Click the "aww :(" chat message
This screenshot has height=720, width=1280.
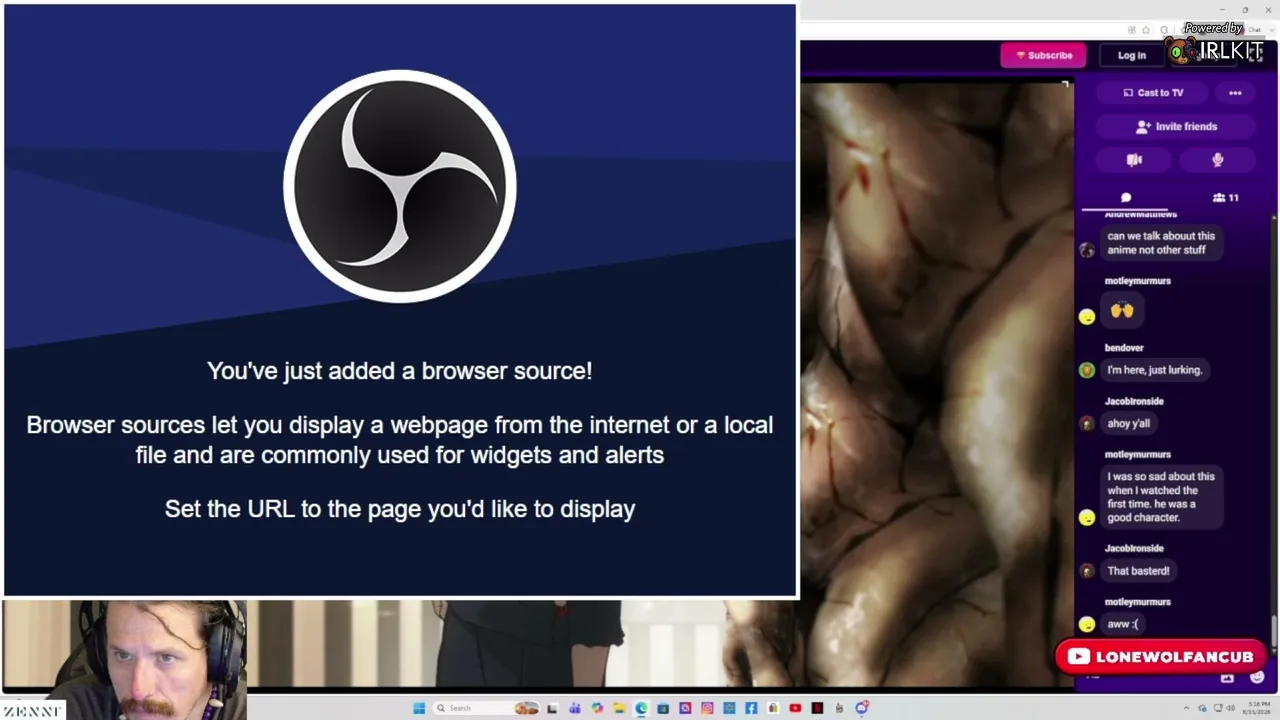pyautogui.click(x=1122, y=624)
